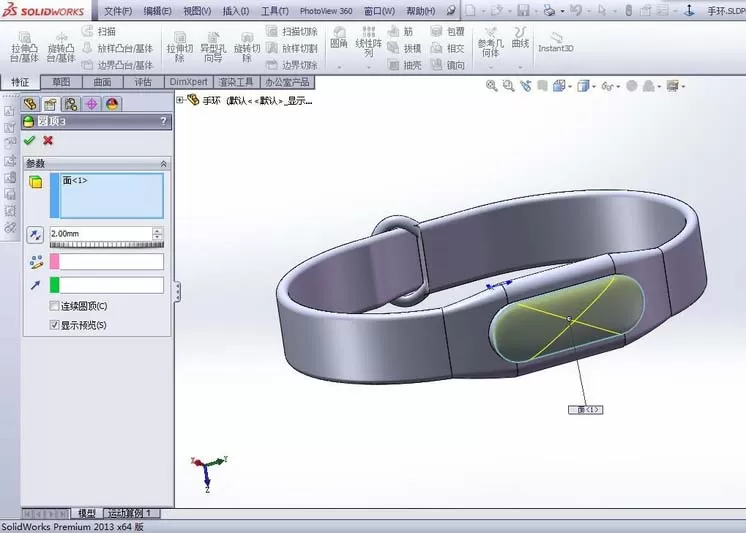
Task: Open the 异型孔向导 hole wizard
Action: [x=213, y=47]
